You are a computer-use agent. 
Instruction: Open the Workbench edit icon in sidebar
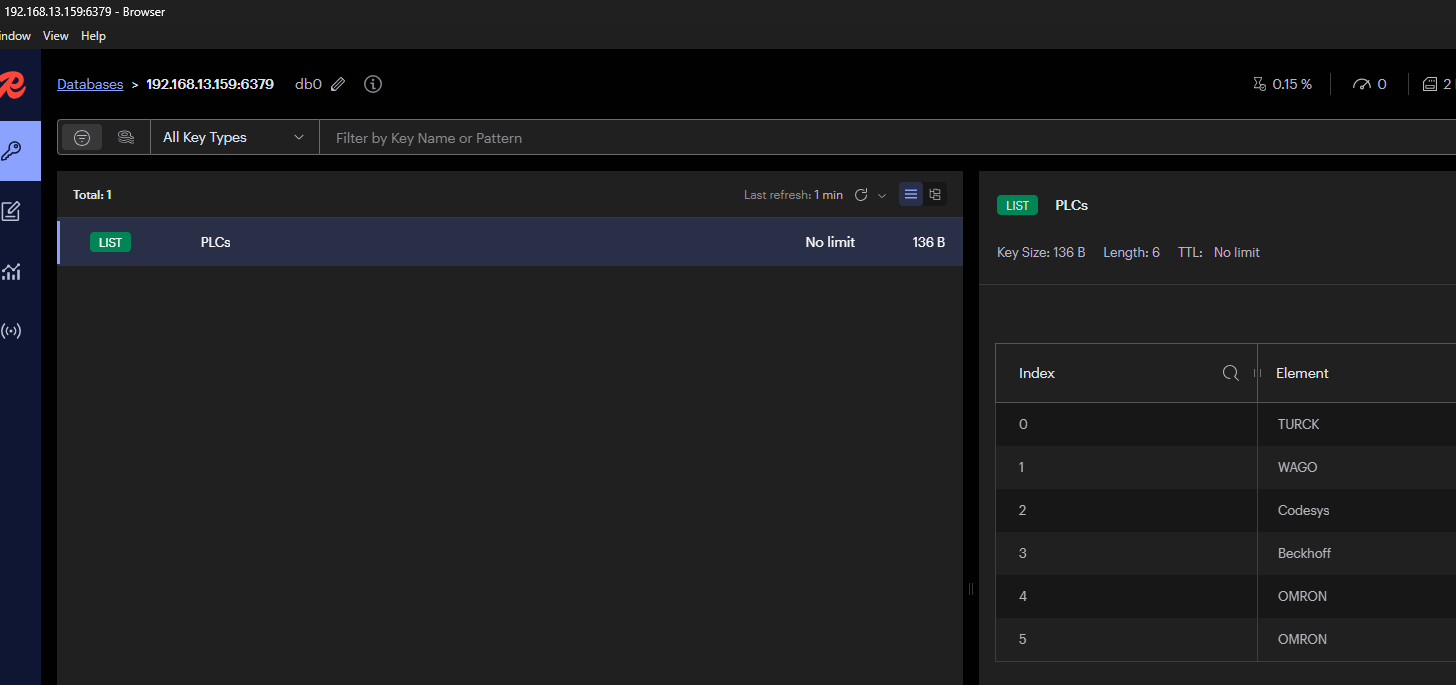pyautogui.click(x=11, y=211)
